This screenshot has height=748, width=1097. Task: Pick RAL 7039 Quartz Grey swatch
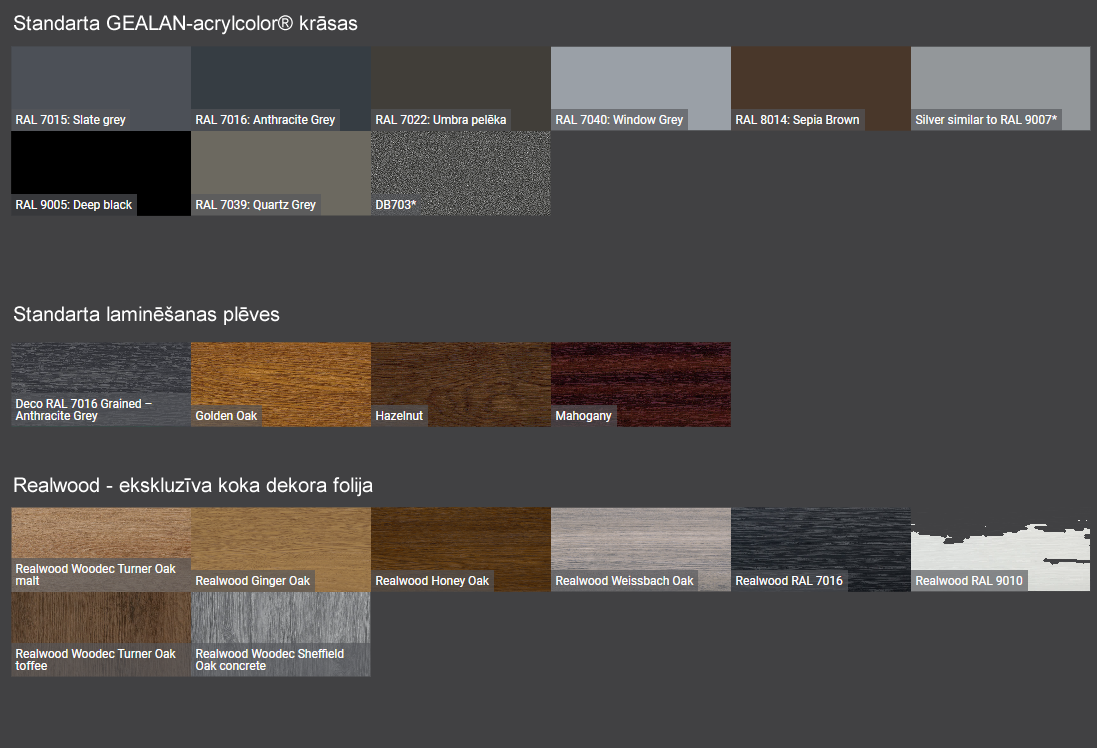click(281, 173)
